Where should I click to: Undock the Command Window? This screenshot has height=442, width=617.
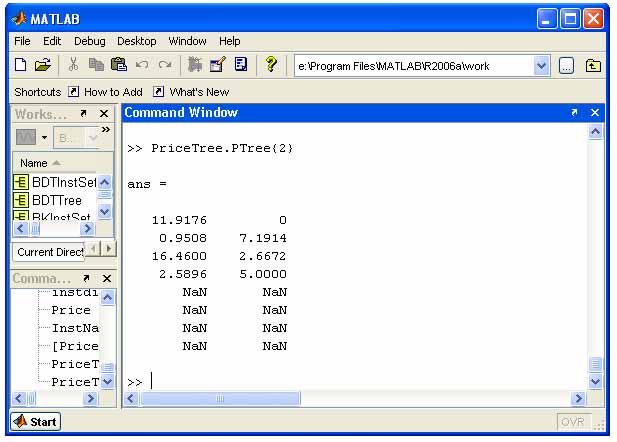coord(575,113)
